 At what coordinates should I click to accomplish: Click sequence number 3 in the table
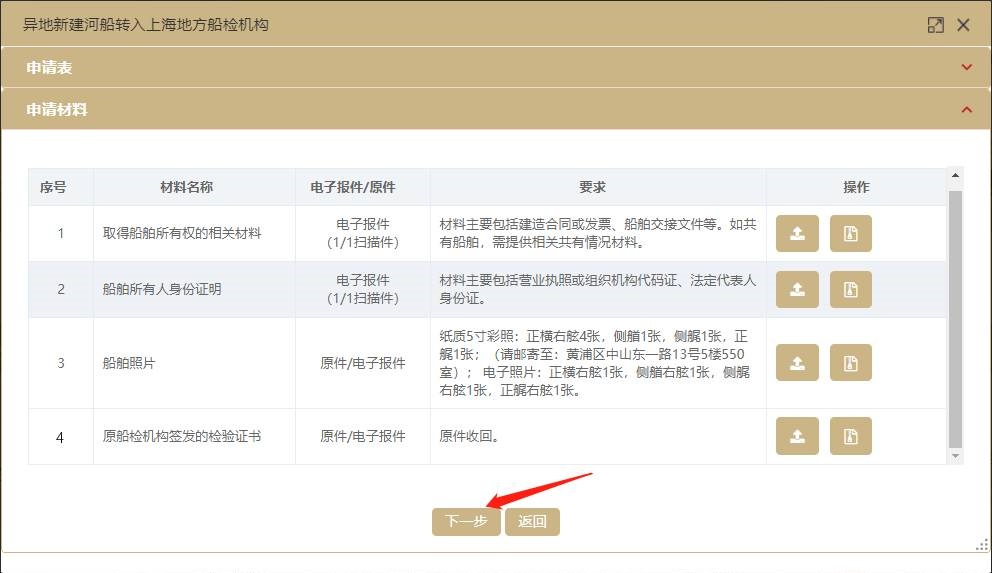[61, 363]
